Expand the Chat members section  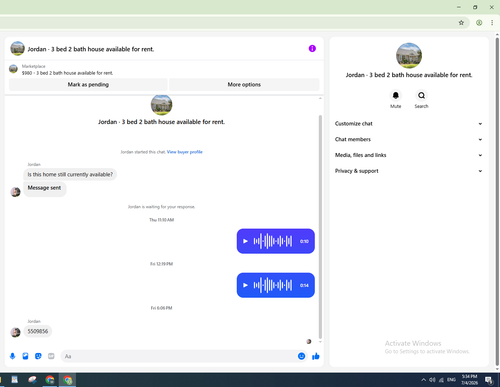pos(409,139)
